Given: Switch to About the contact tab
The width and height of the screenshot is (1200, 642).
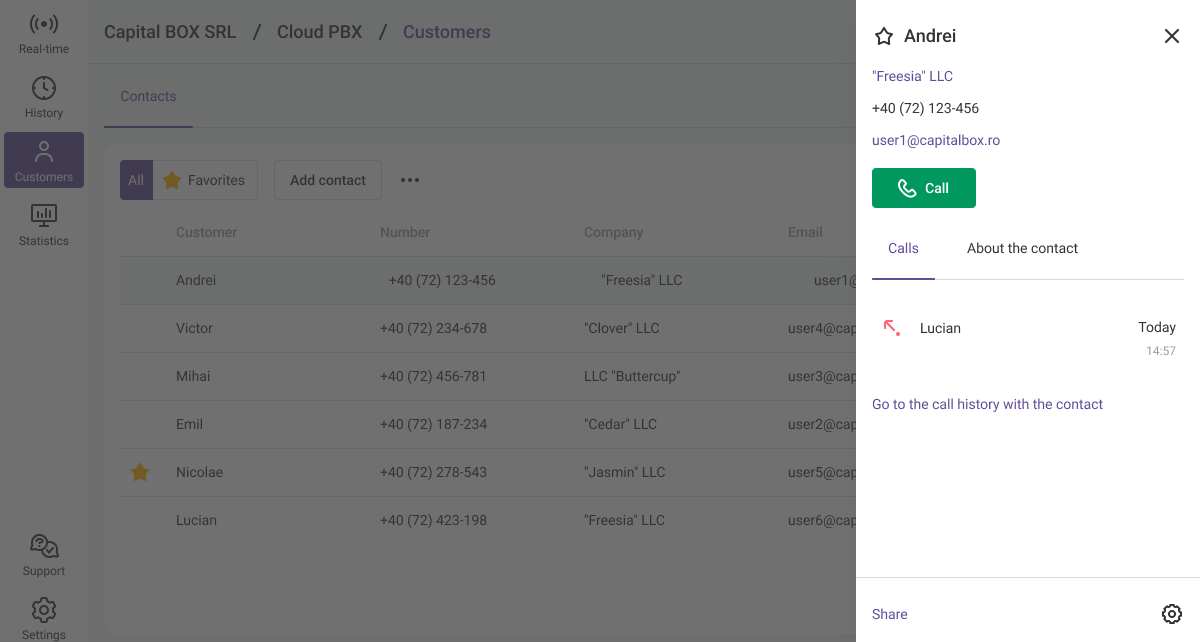Looking at the screenshot, I should coord(1022,248).
